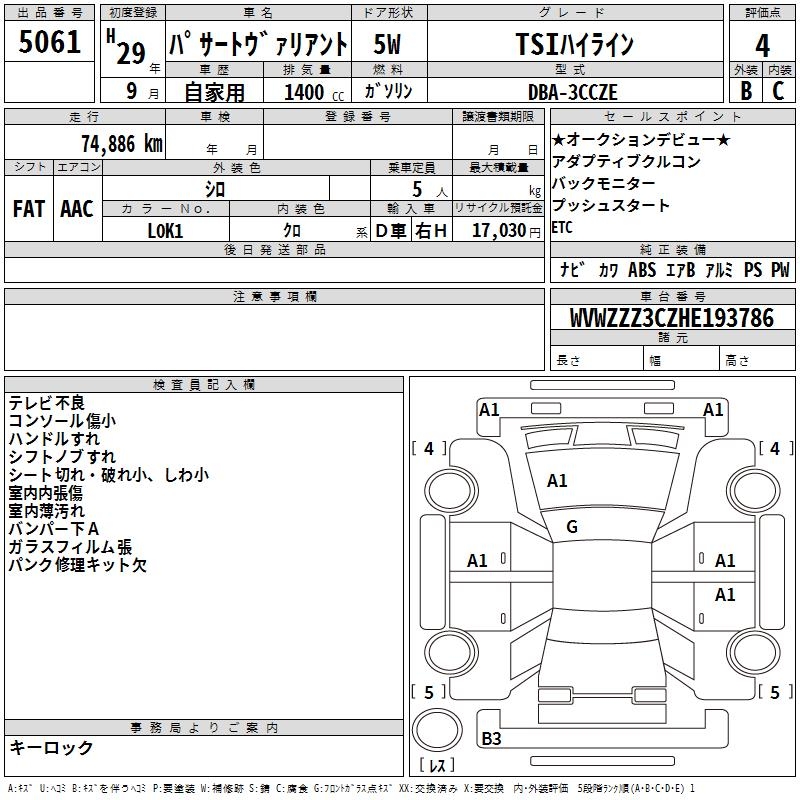This screenshot has height=800, width=800.
Task: Click the inspector note 室内内張傷
Action: tap(45, 493)
